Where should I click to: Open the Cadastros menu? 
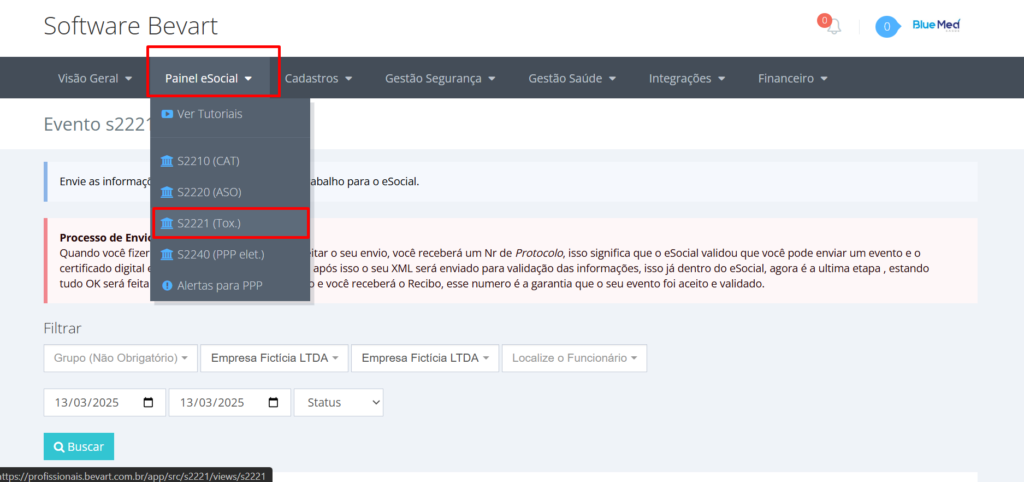coord(318,78)
